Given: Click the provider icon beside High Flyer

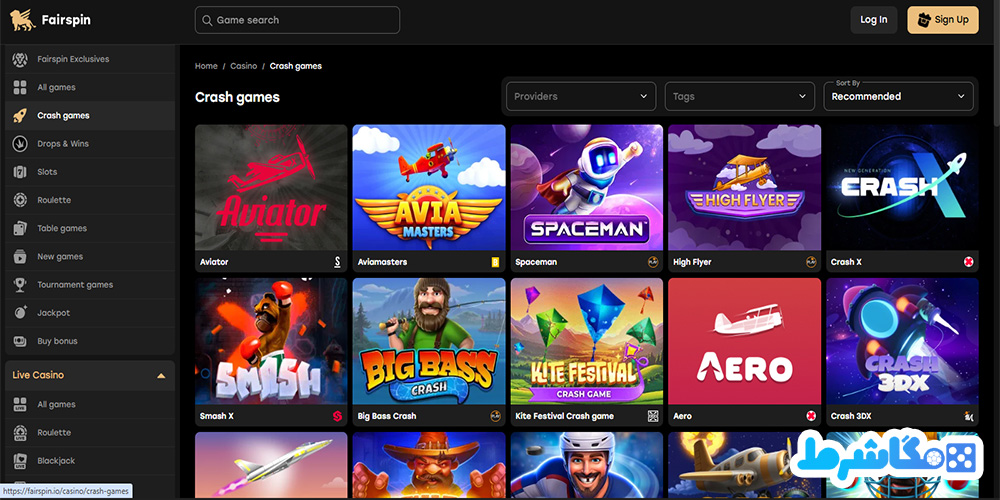Looking at the screenshot, I should pos(811,261).
